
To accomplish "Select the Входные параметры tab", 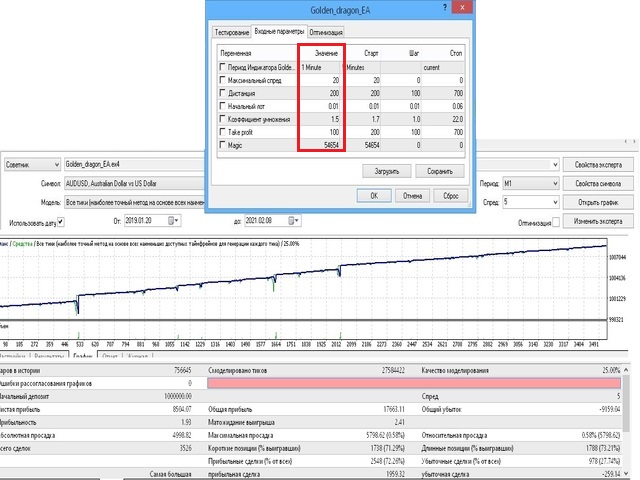I will (x=279, y=31).
